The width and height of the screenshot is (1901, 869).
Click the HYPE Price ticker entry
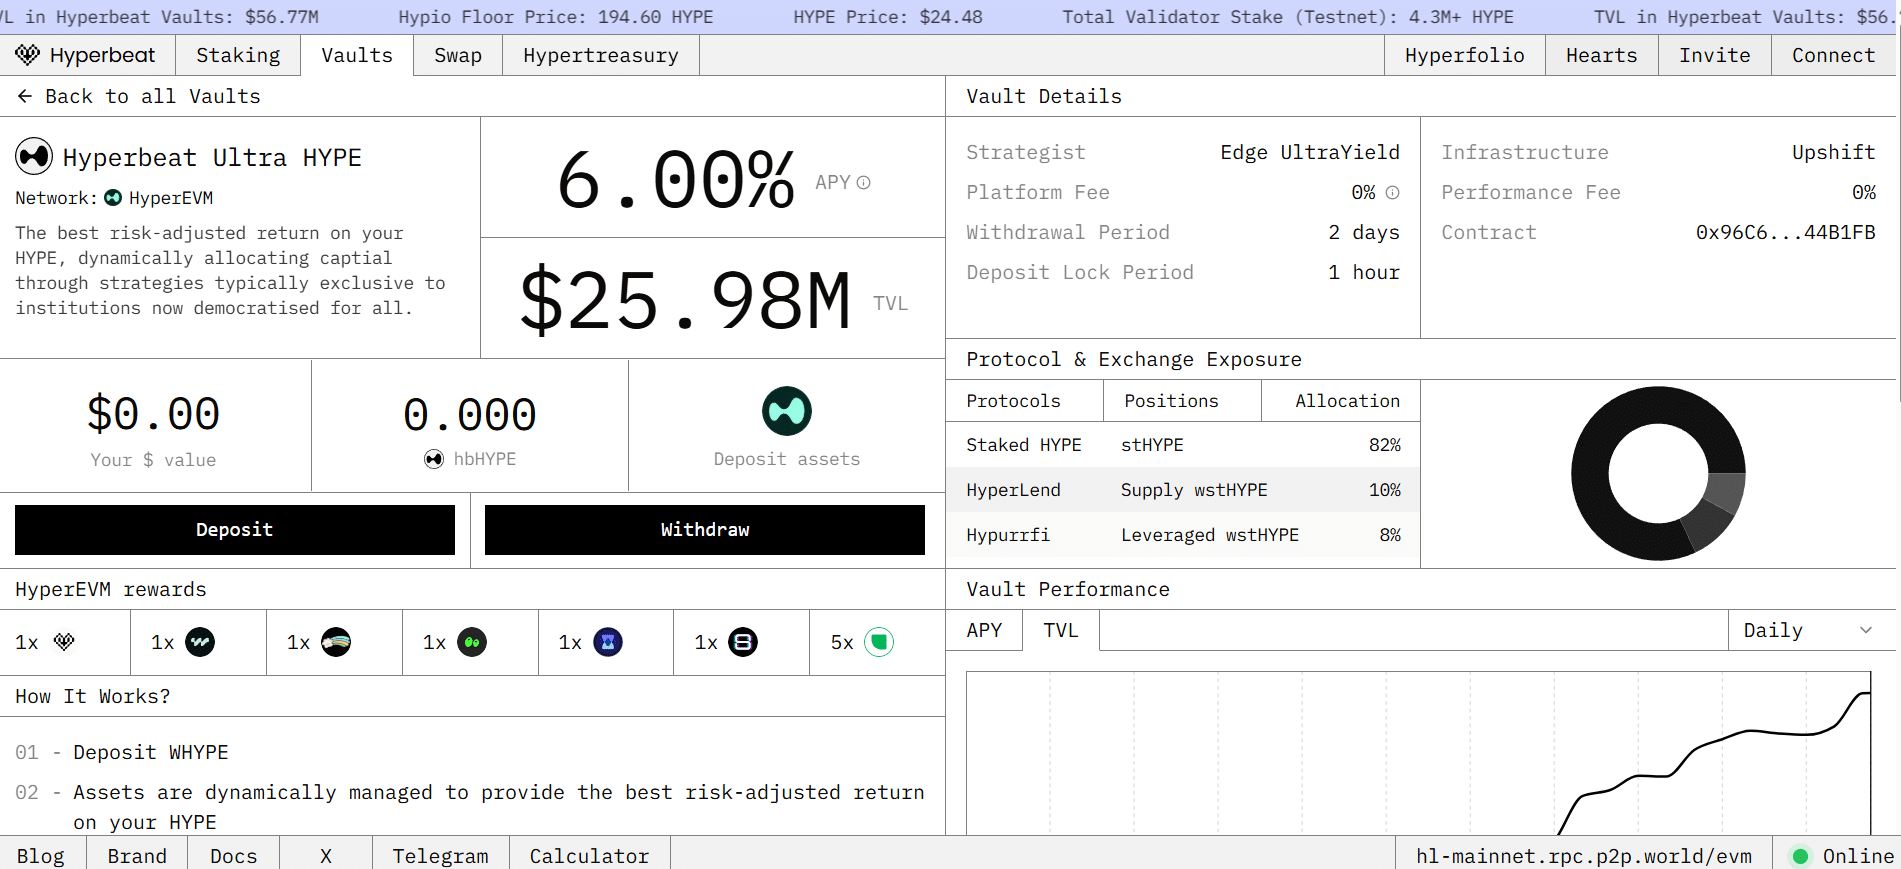pos(888,17)
